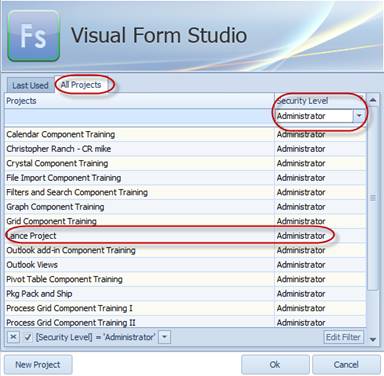The image size is (384, 376).
Task: Click the Projects column header
Action: coord(139,101)
